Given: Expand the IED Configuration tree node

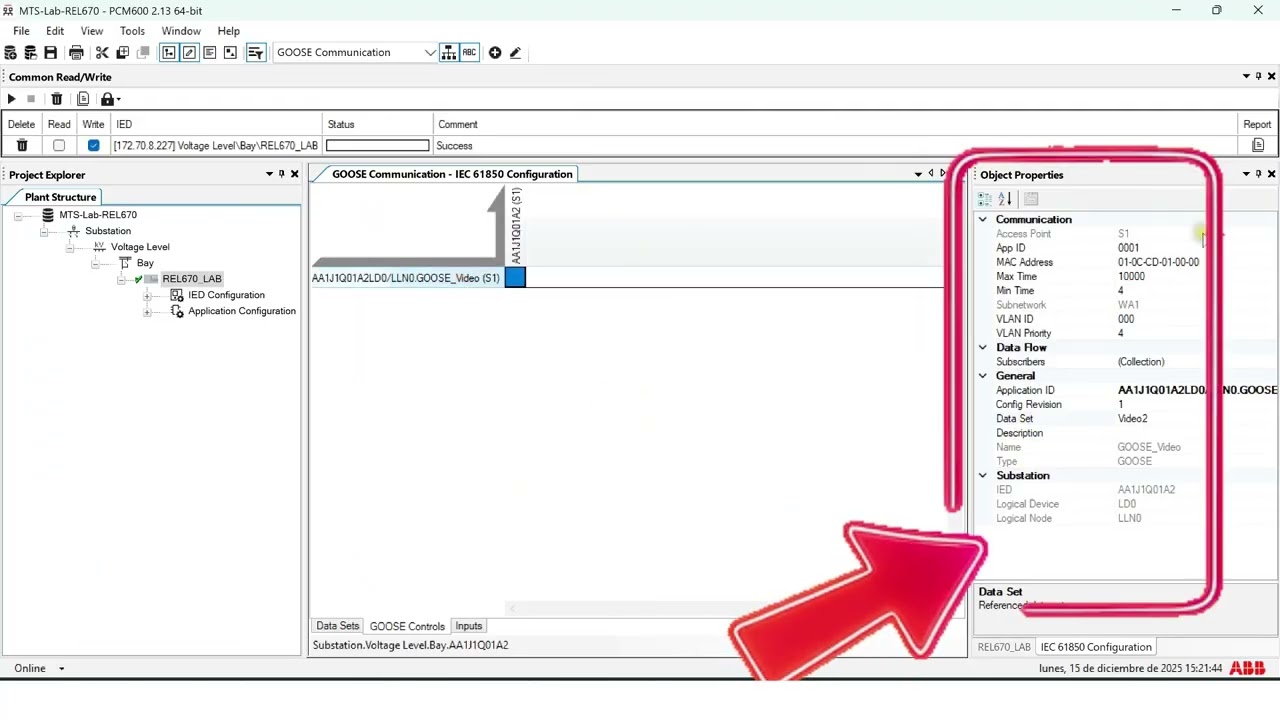Looking at the screenshot, I should tap(147, 296).
